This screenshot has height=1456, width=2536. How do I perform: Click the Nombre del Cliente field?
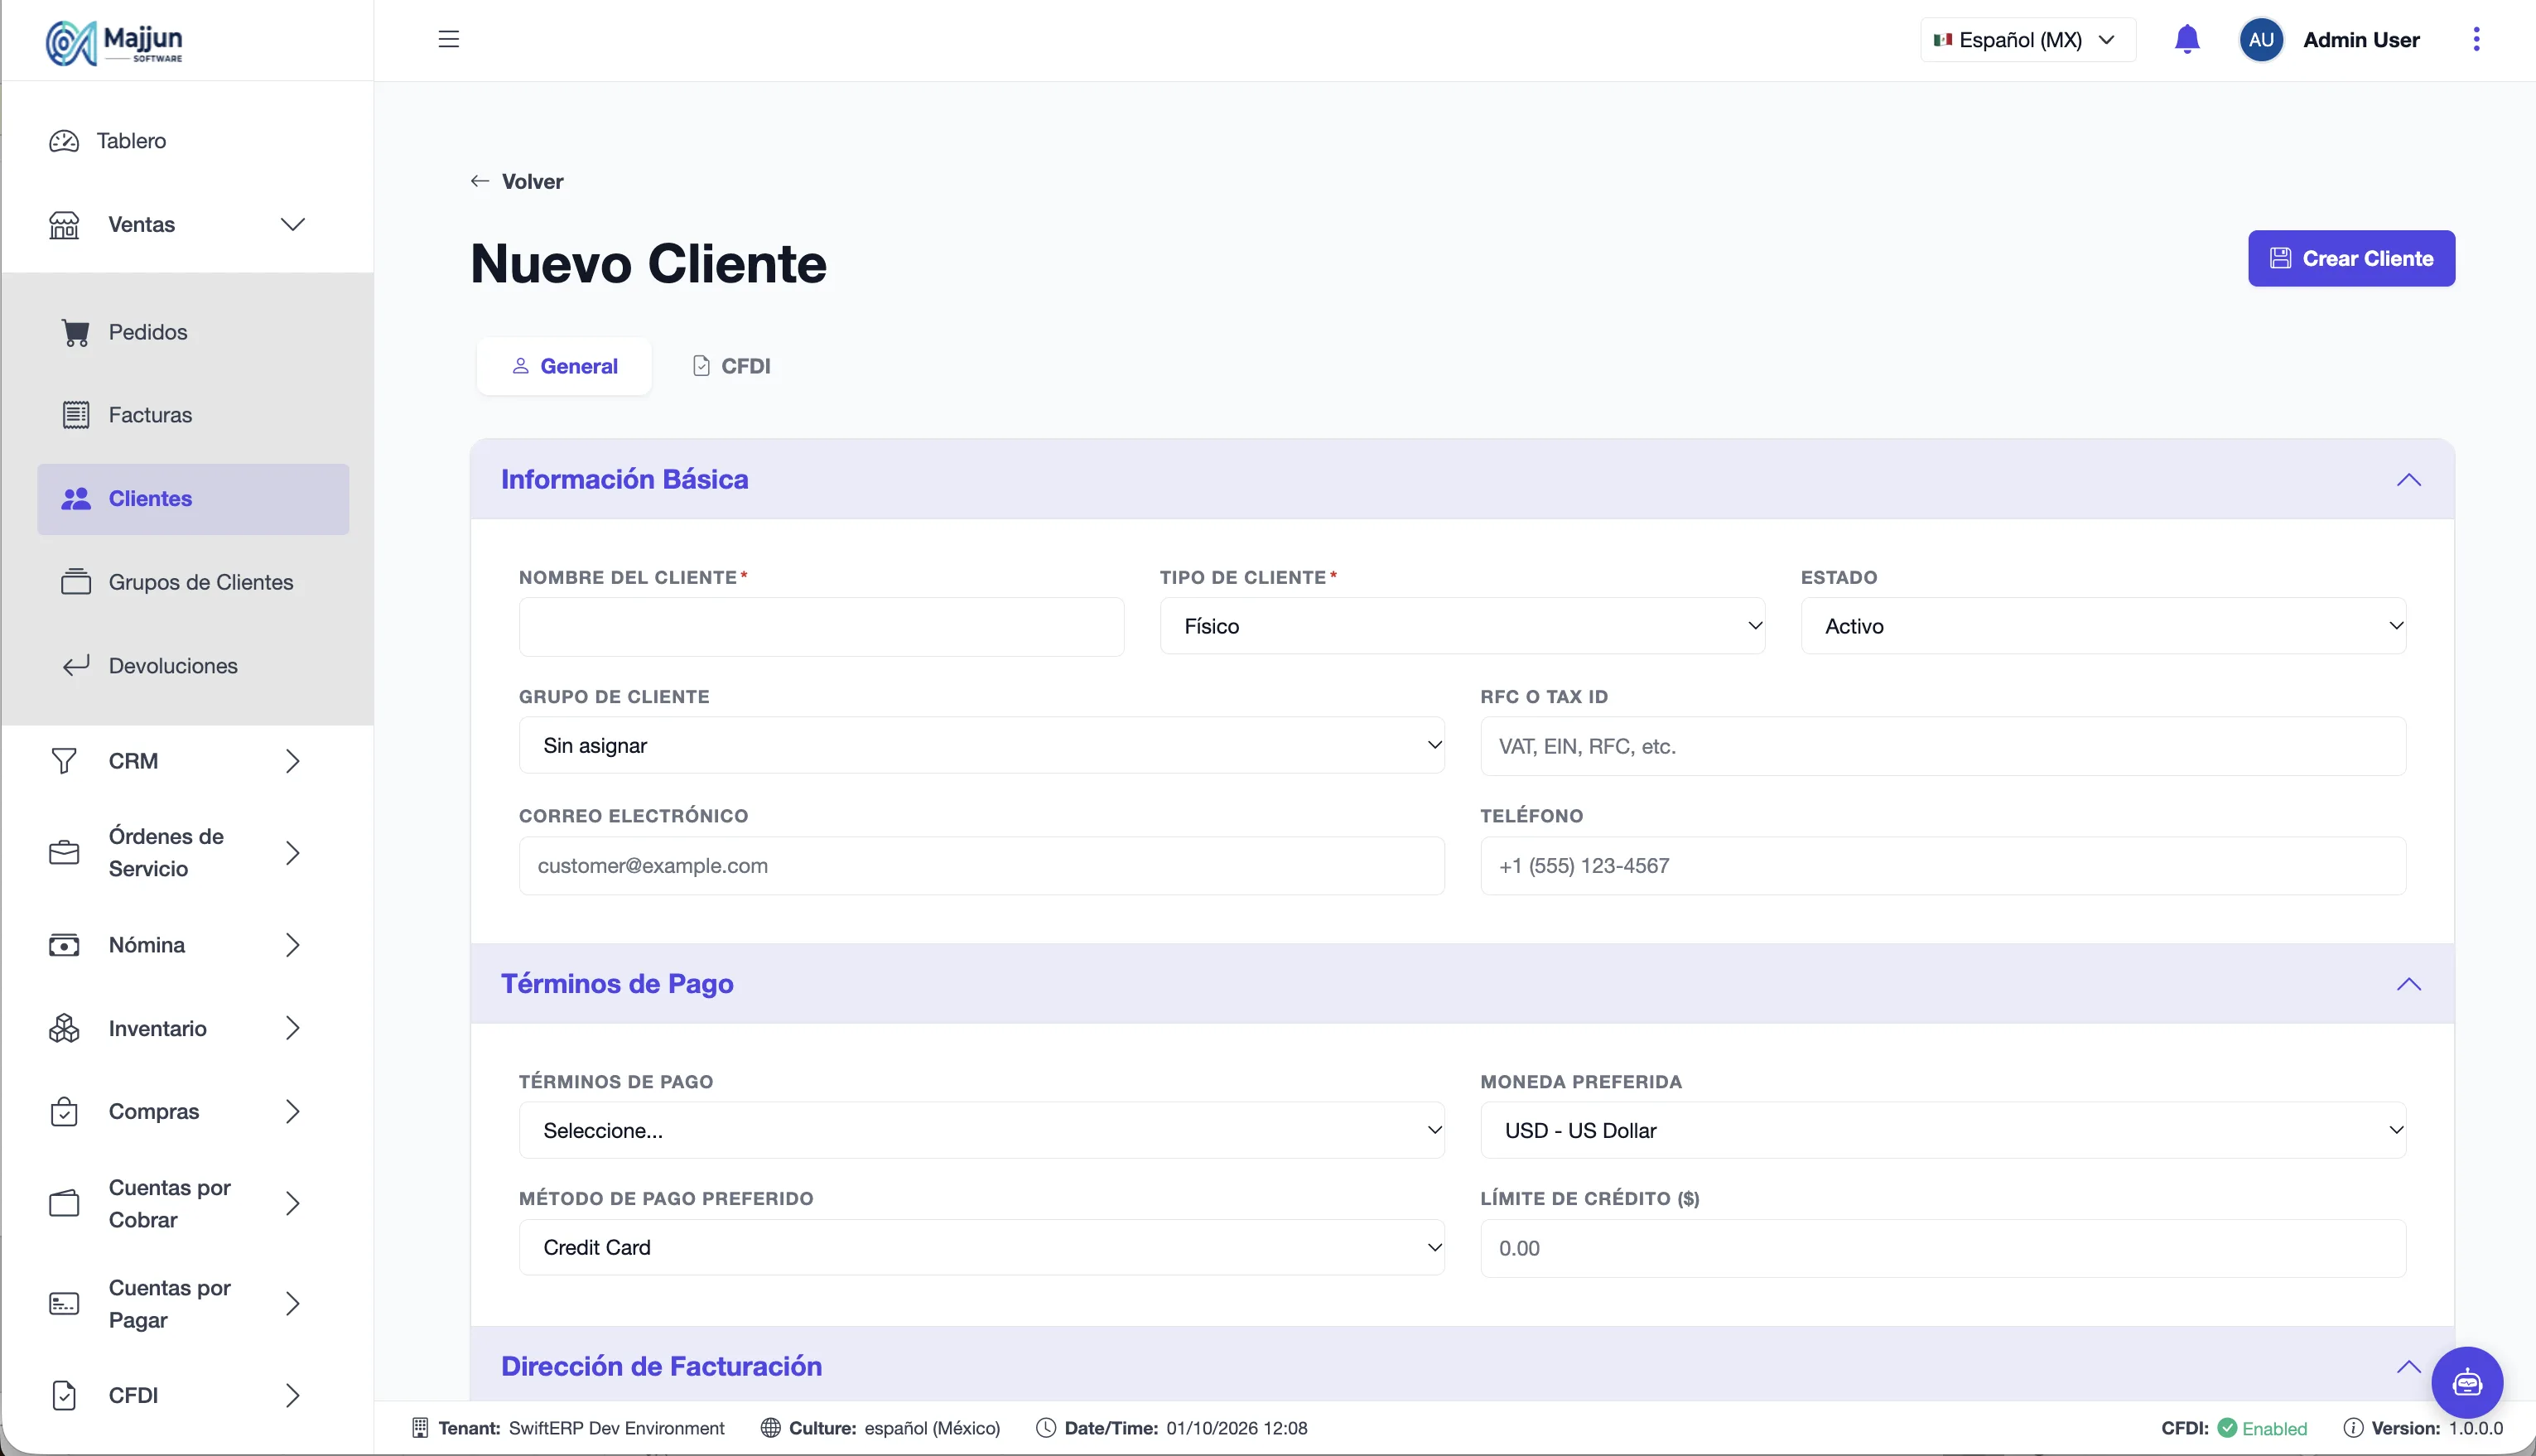tap(821, 627)
